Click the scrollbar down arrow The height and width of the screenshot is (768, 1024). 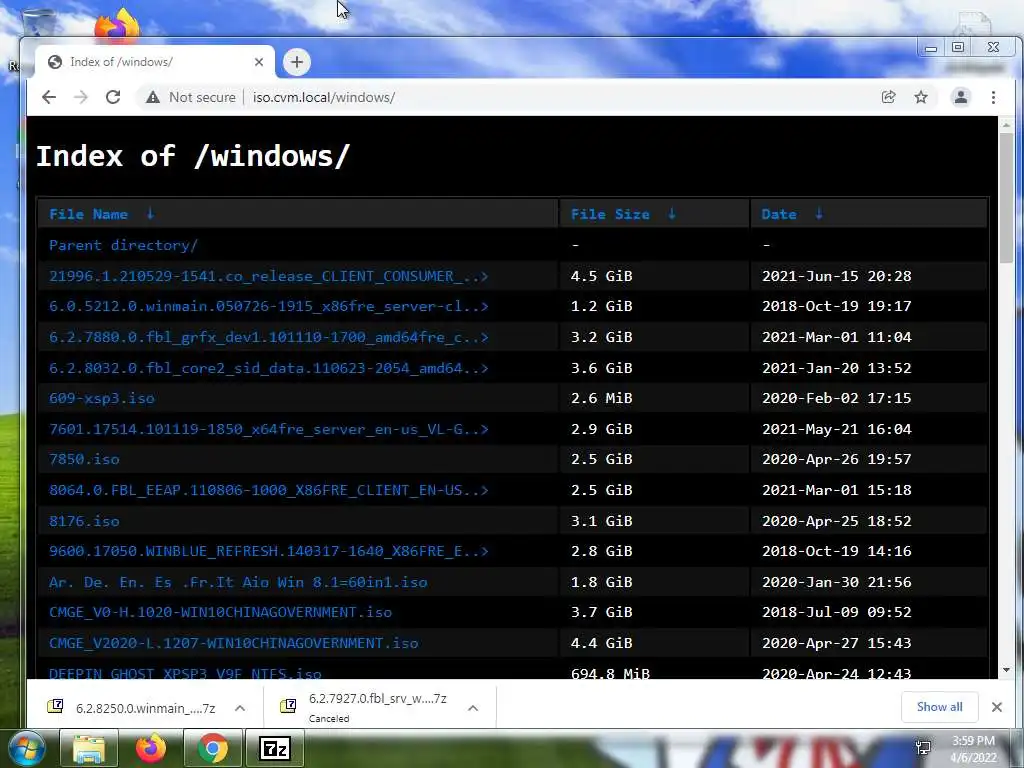[1006, 670]
